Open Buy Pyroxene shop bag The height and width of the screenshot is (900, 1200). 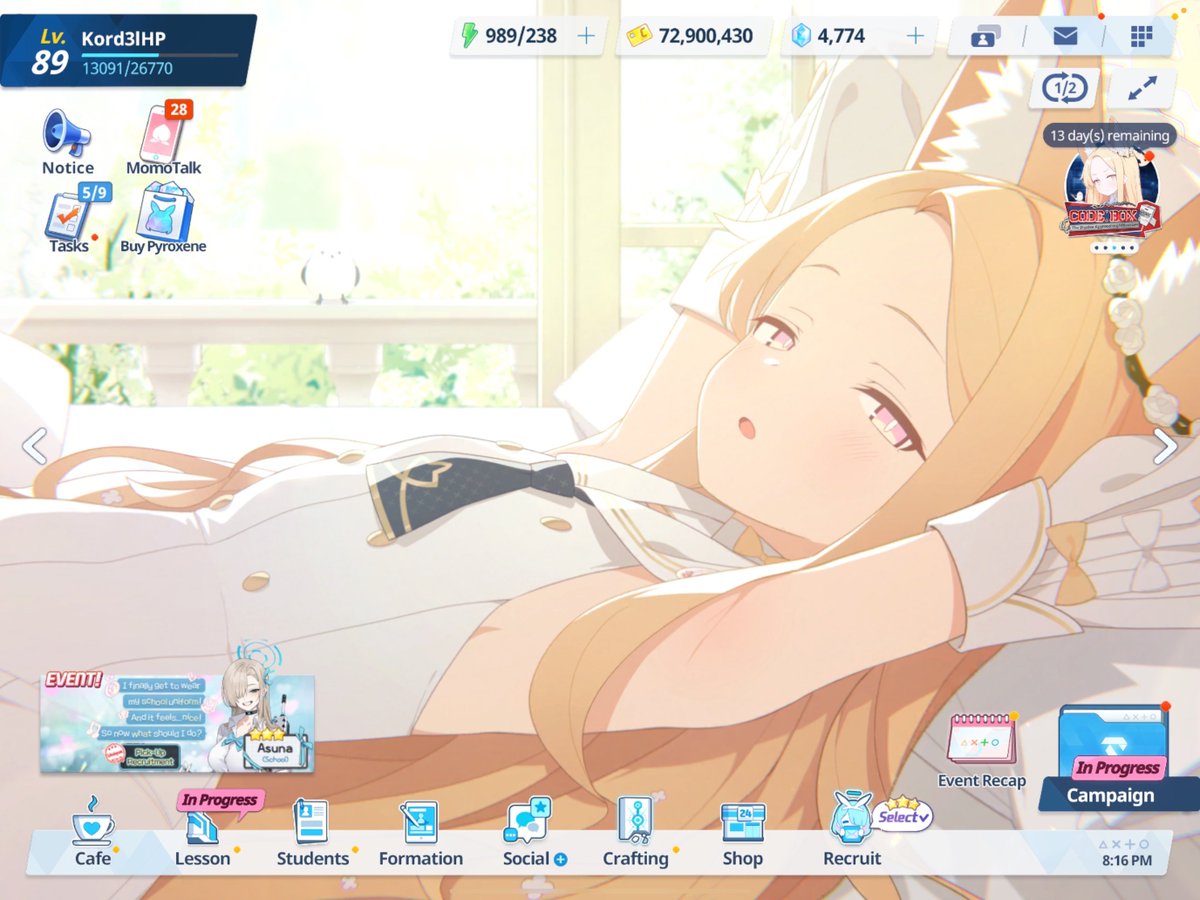(x=163, y=219)
